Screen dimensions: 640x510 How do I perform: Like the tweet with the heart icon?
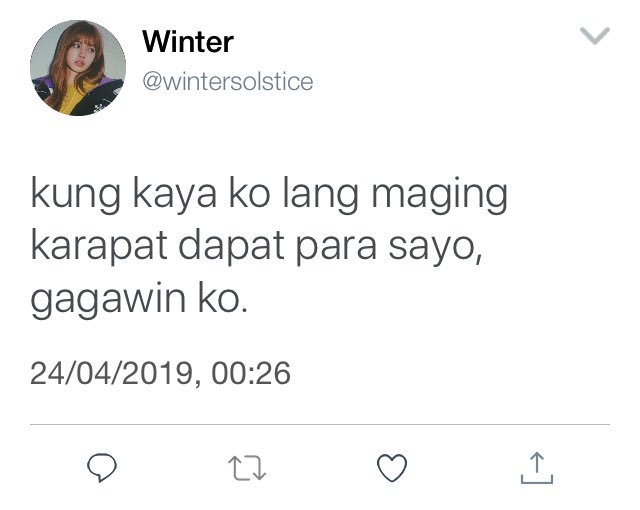tap(392, 468)
